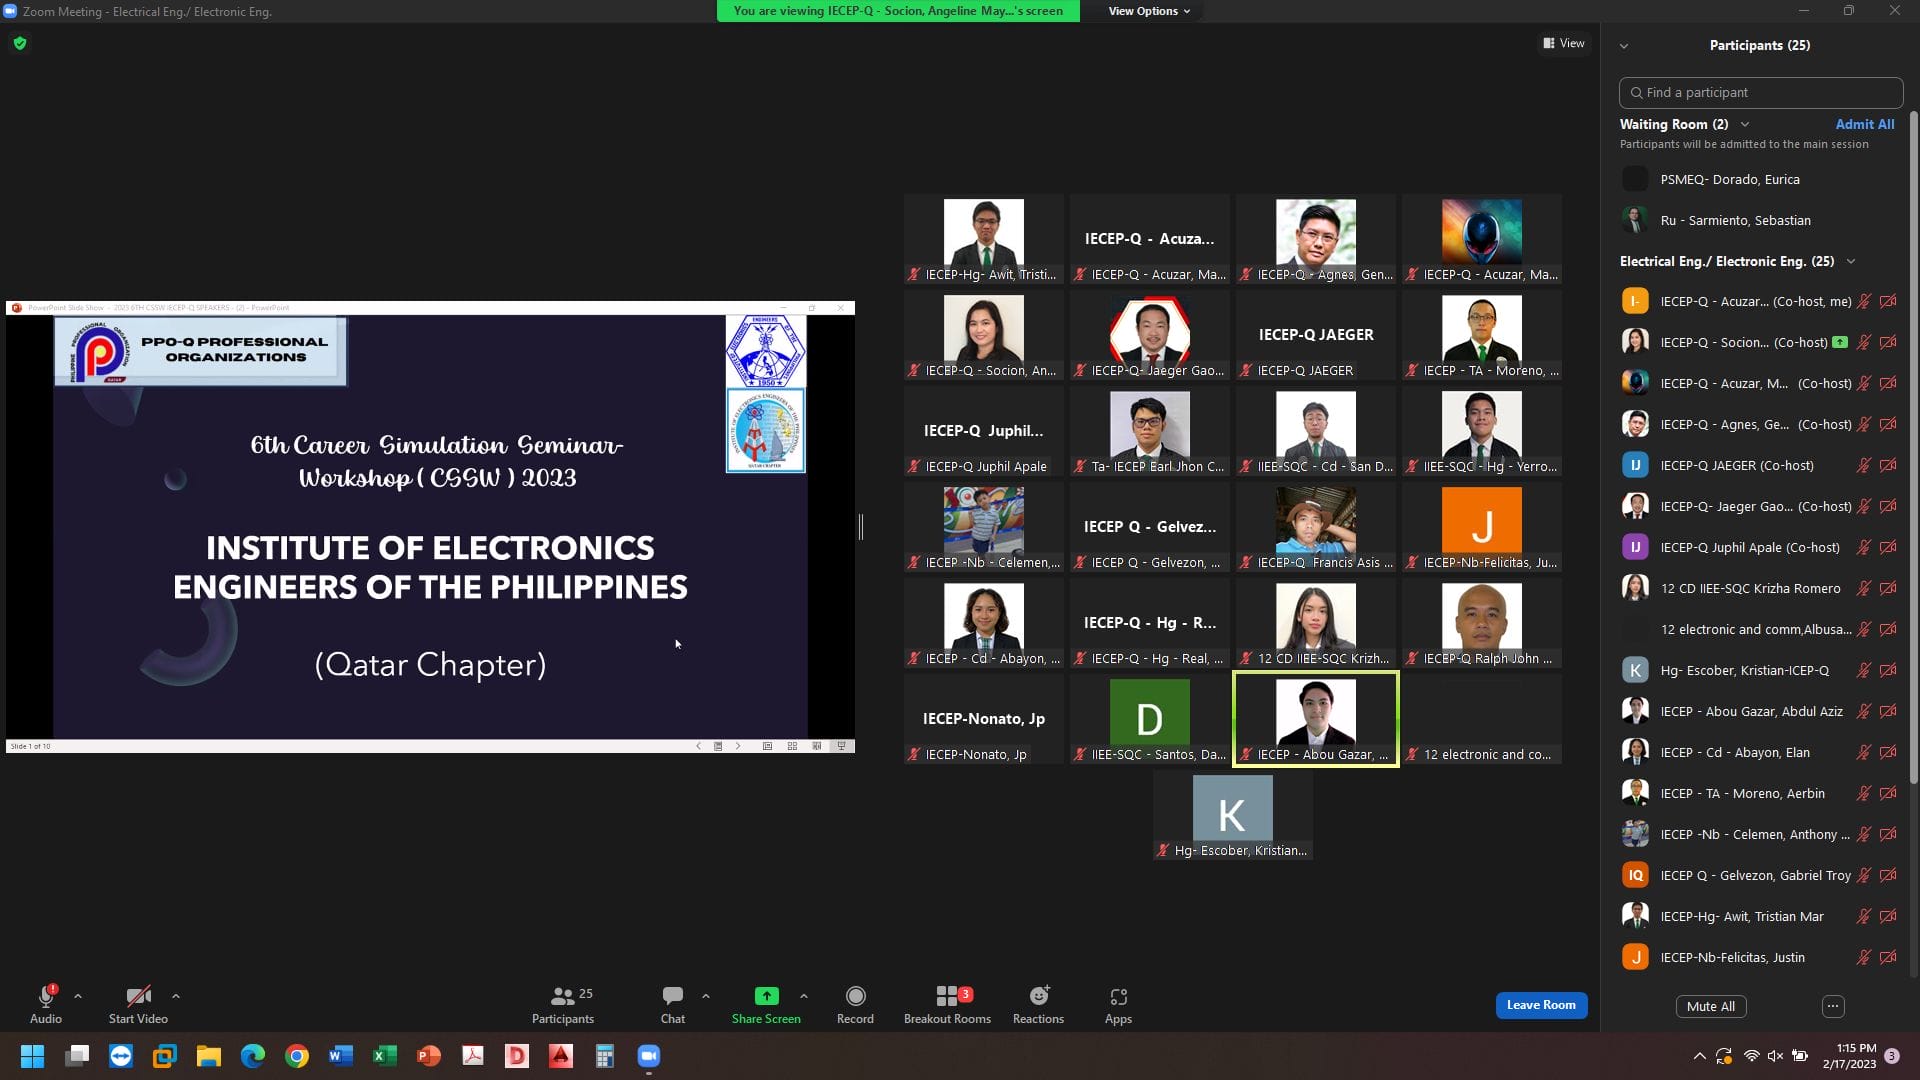Click next slide arrow in PowerPoint slideshow bar
This screenshot has width=1920, height=1080.
pos(738,746)
